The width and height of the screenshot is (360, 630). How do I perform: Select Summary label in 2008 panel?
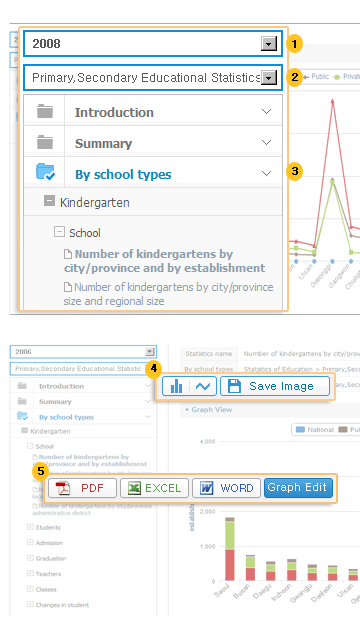point(103,143)
